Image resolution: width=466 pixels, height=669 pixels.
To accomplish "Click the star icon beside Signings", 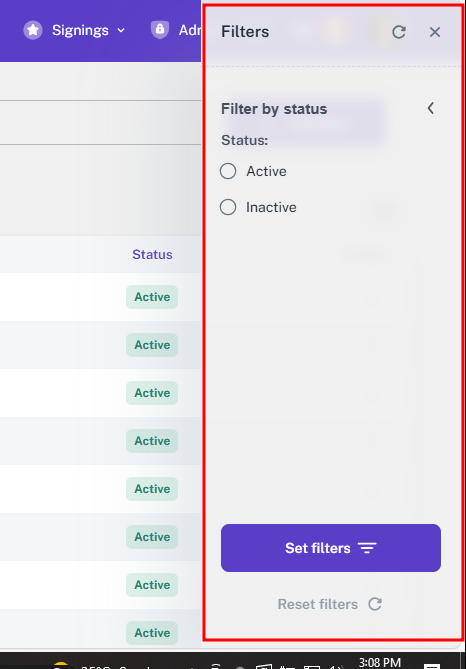I will (x=33, y=30).
